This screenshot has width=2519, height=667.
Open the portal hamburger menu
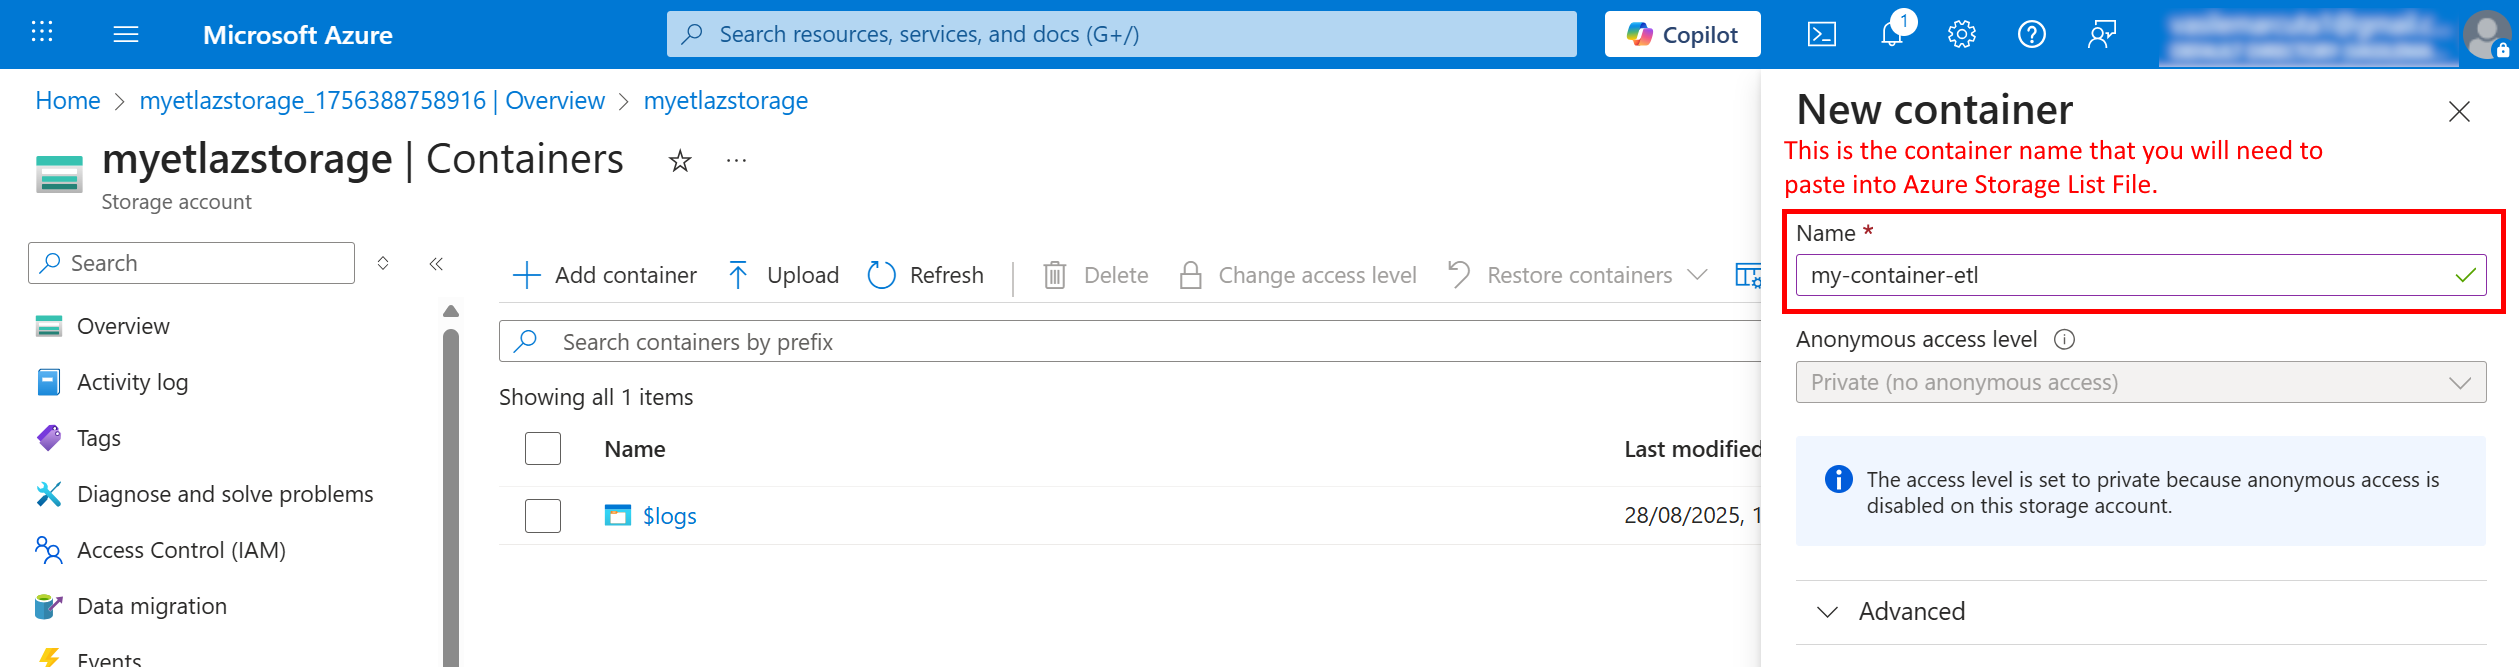pyautogui.click(x=126, y=35)
